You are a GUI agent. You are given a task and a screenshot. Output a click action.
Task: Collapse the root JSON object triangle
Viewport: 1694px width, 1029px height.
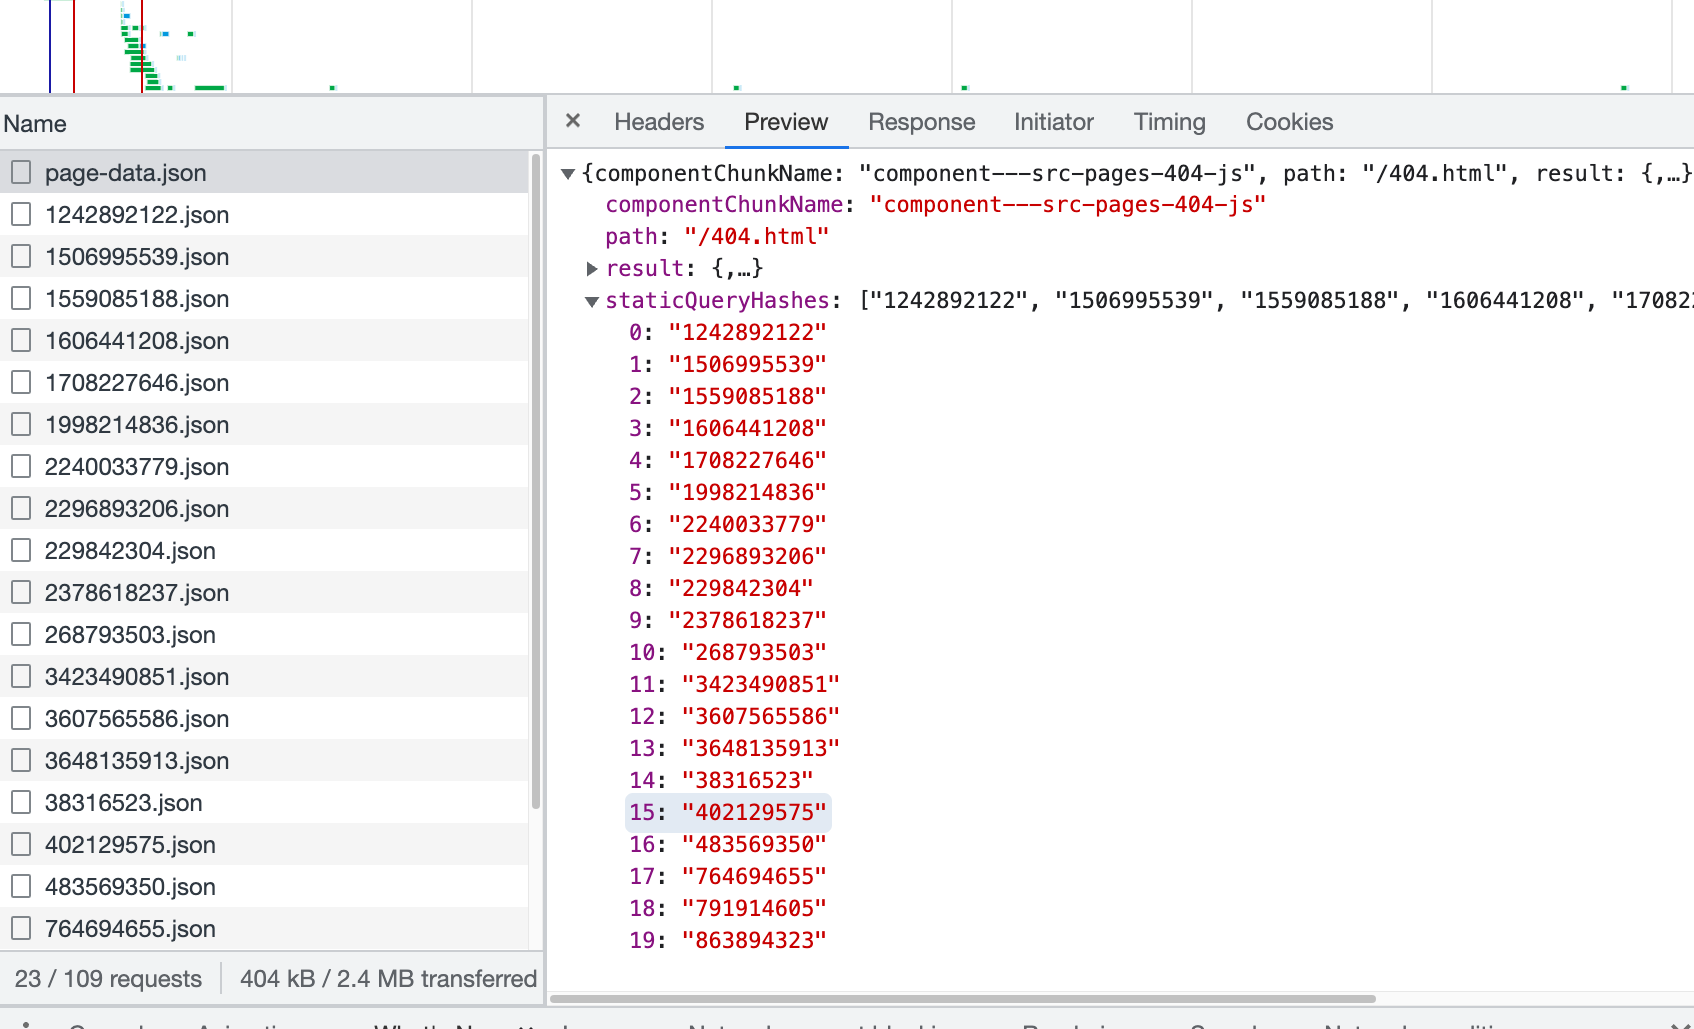pos(568,174)
